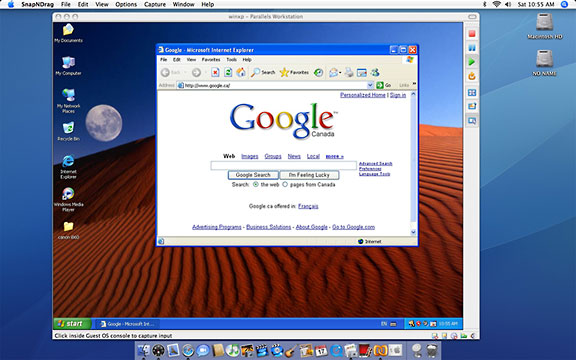
Task: Expand the IE address bar dropdown
Action: (x=370, y=85)
